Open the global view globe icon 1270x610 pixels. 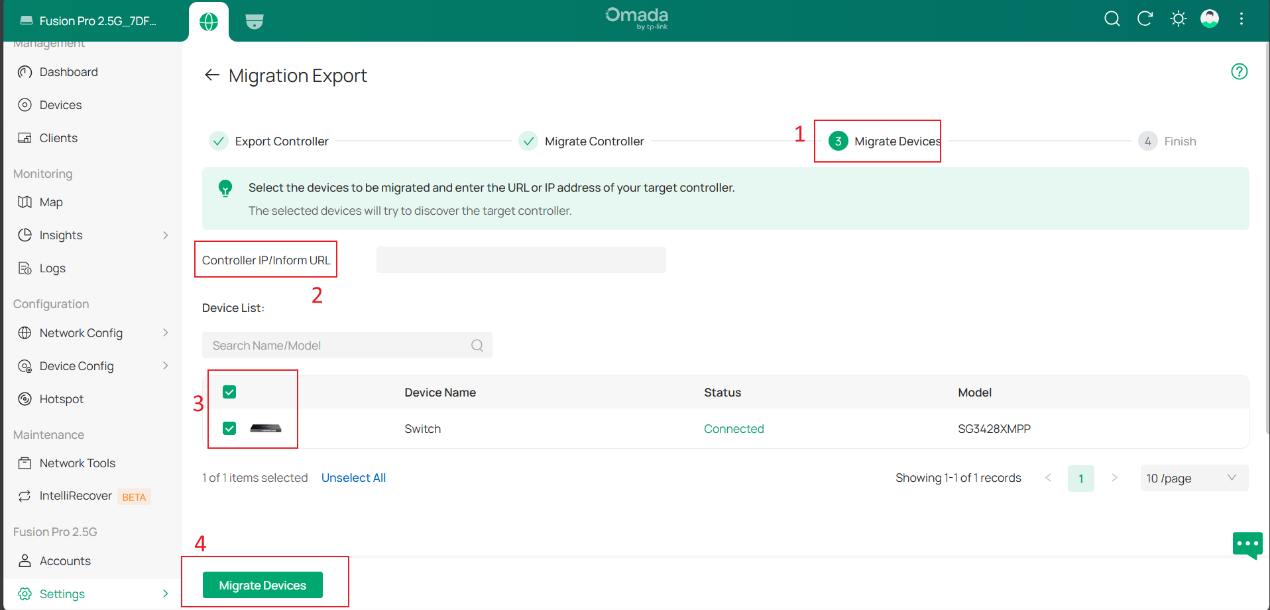tap(208, 21)
